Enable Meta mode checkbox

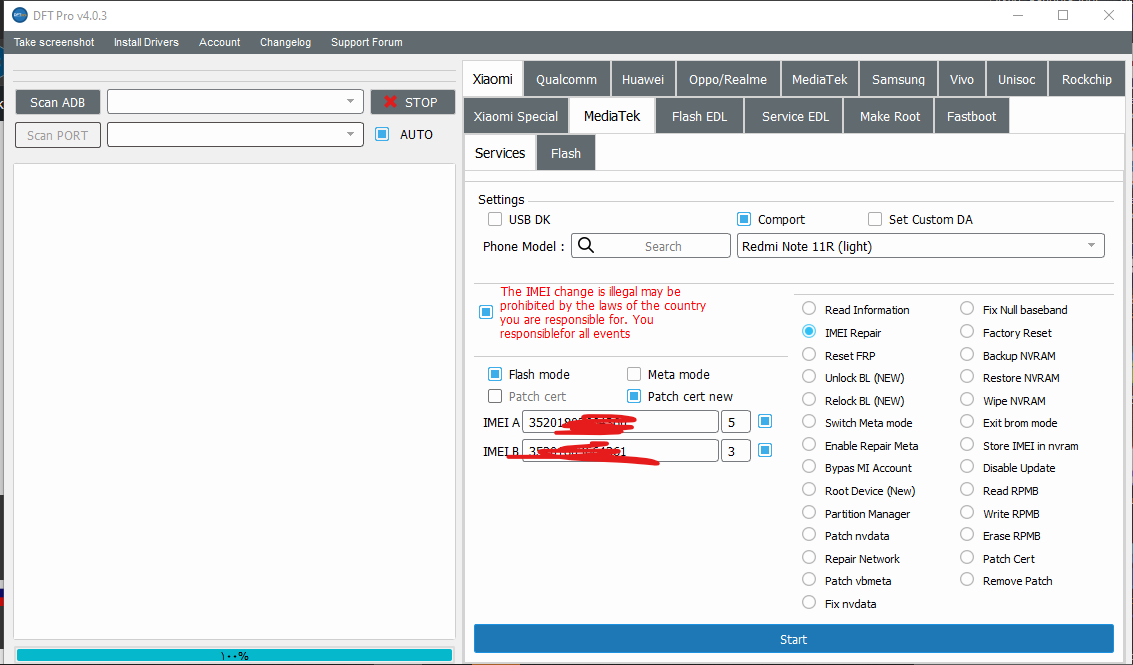tap(634, 374)
